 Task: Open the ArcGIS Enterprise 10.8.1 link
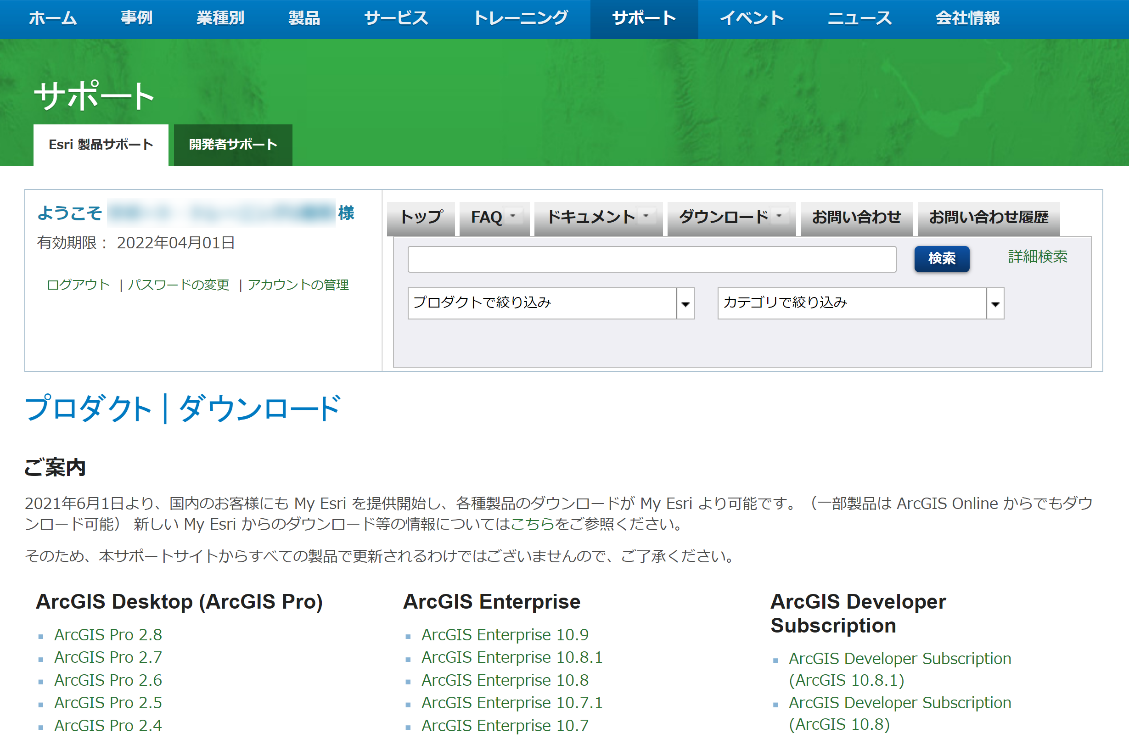(x=512, y=658)
